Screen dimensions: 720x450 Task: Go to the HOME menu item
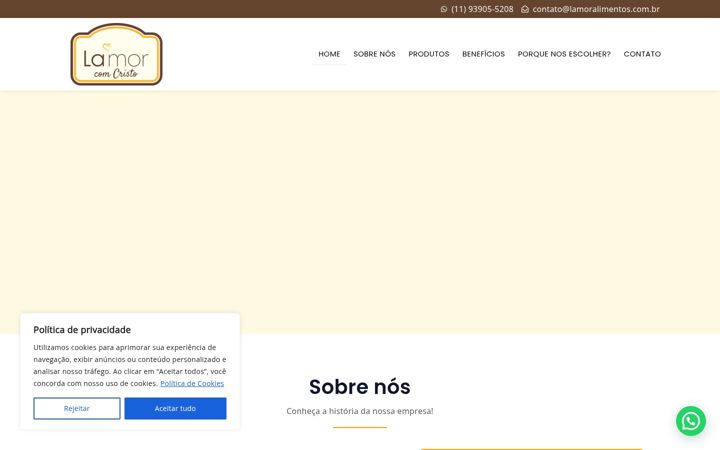pyautogui.click(x=329, y=54)
